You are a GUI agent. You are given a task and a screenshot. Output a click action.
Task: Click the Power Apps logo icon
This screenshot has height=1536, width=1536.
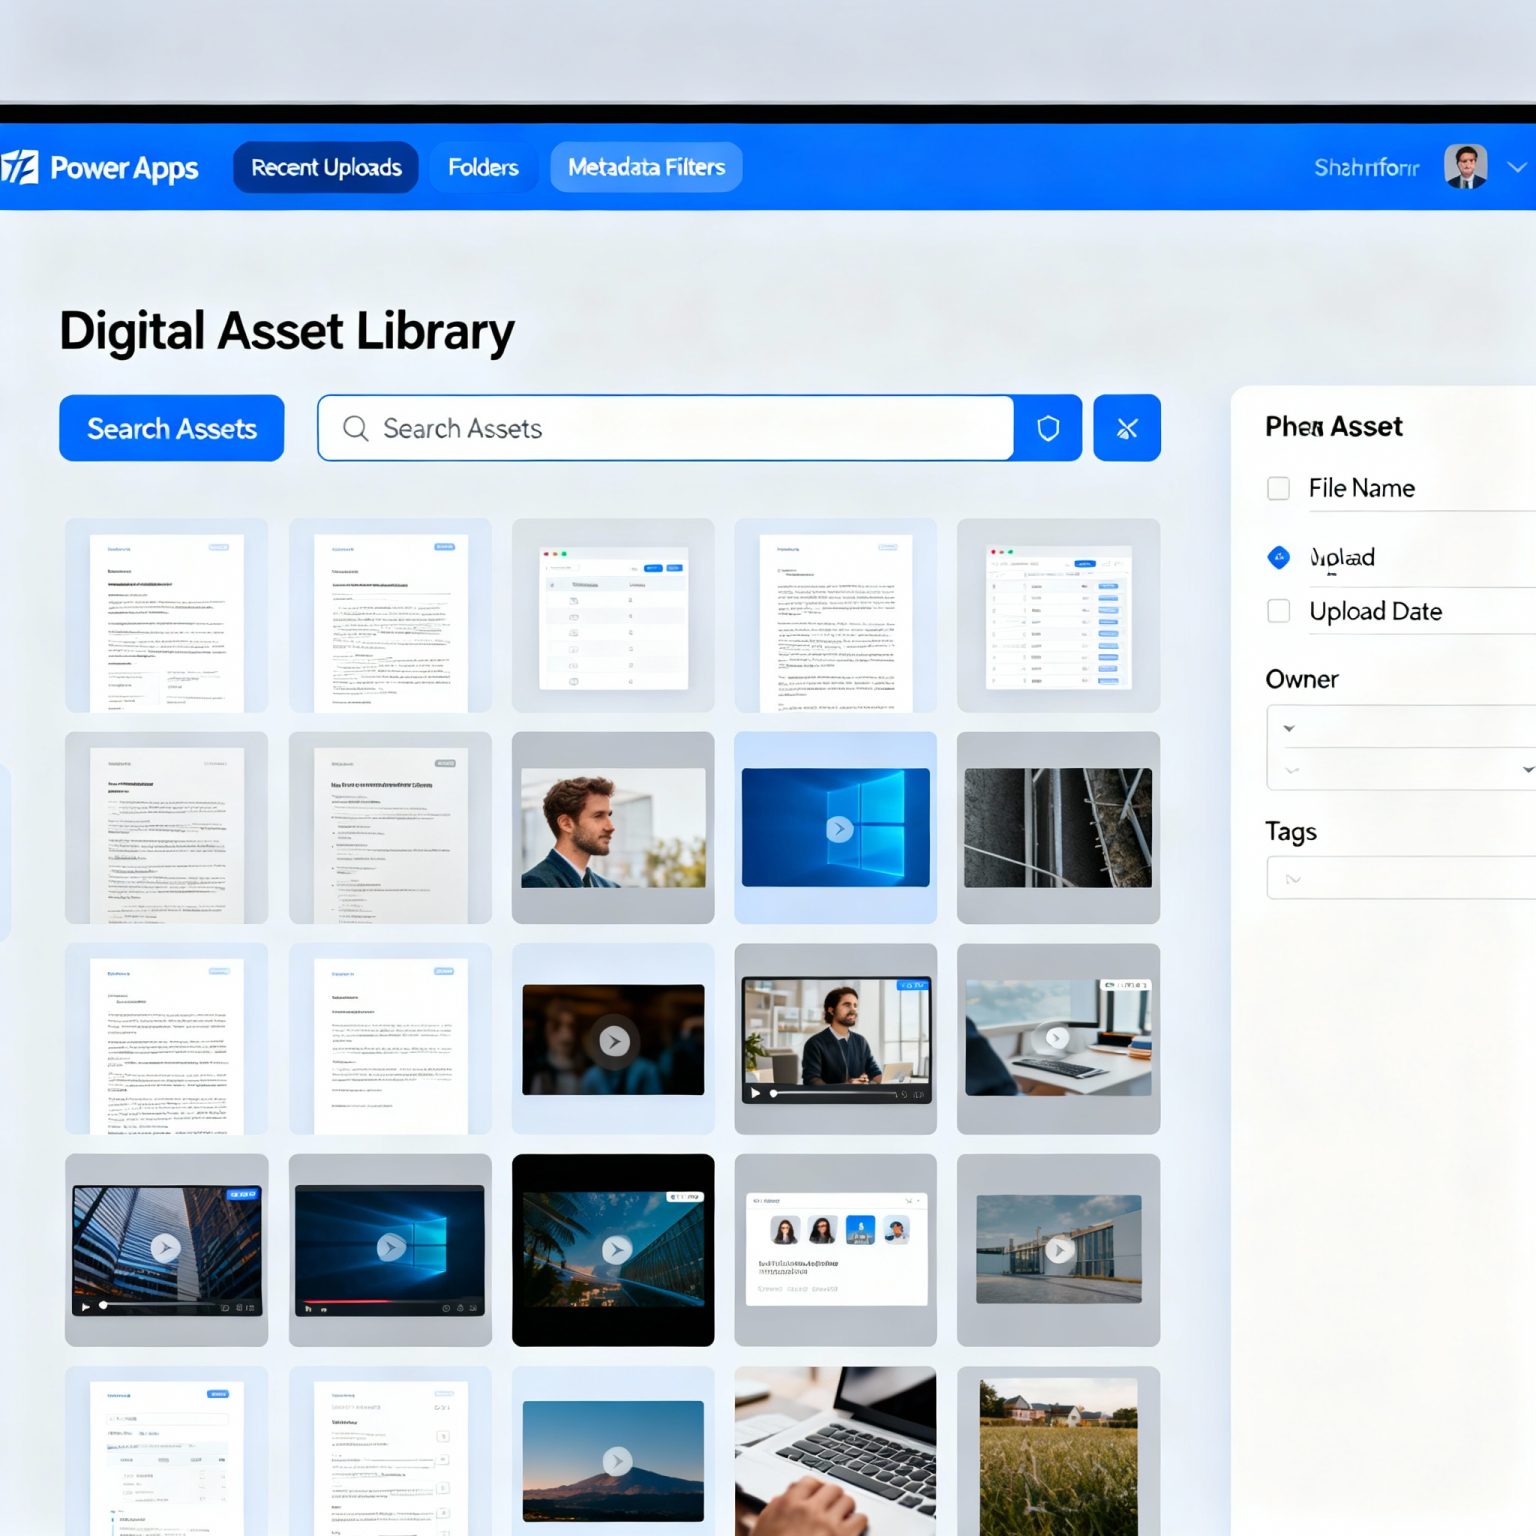pyautogui.click(x=22, y=168)
